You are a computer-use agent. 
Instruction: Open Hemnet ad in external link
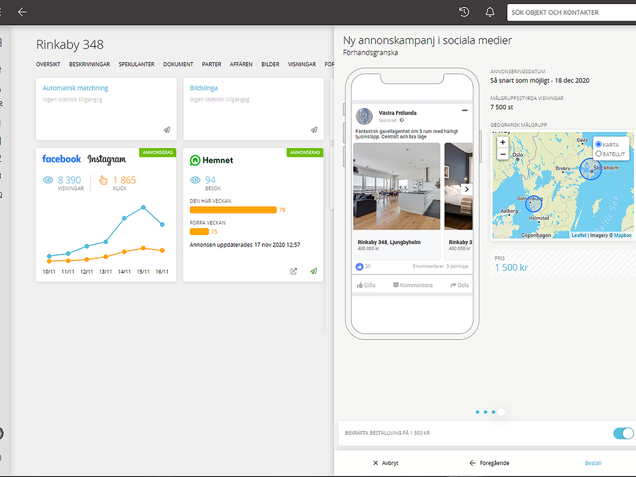point(294,271)
